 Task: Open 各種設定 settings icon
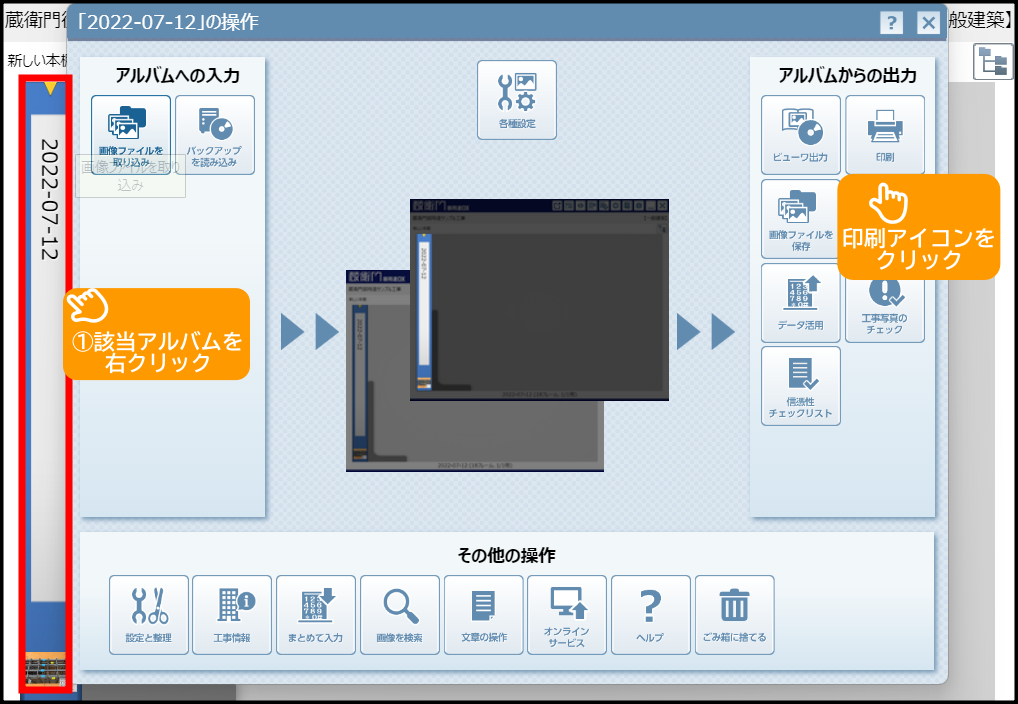tap(517, 99)
